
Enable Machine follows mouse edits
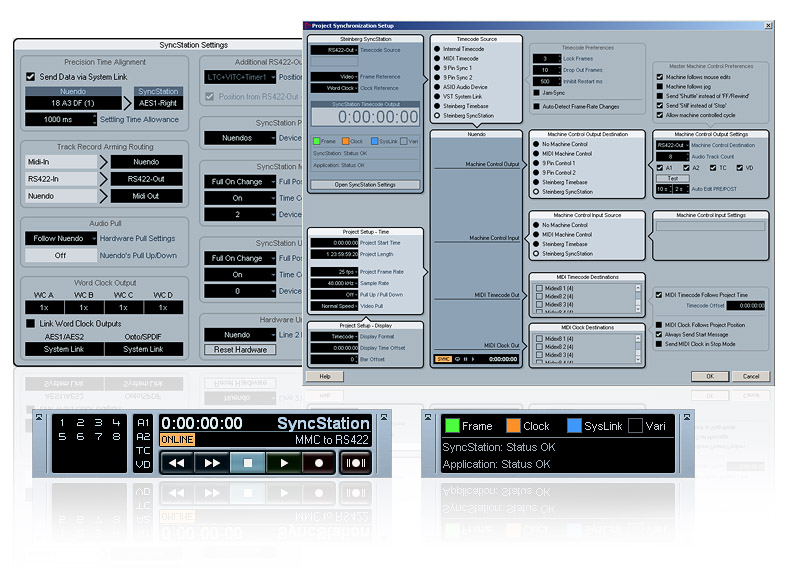[x=660, y=77]
